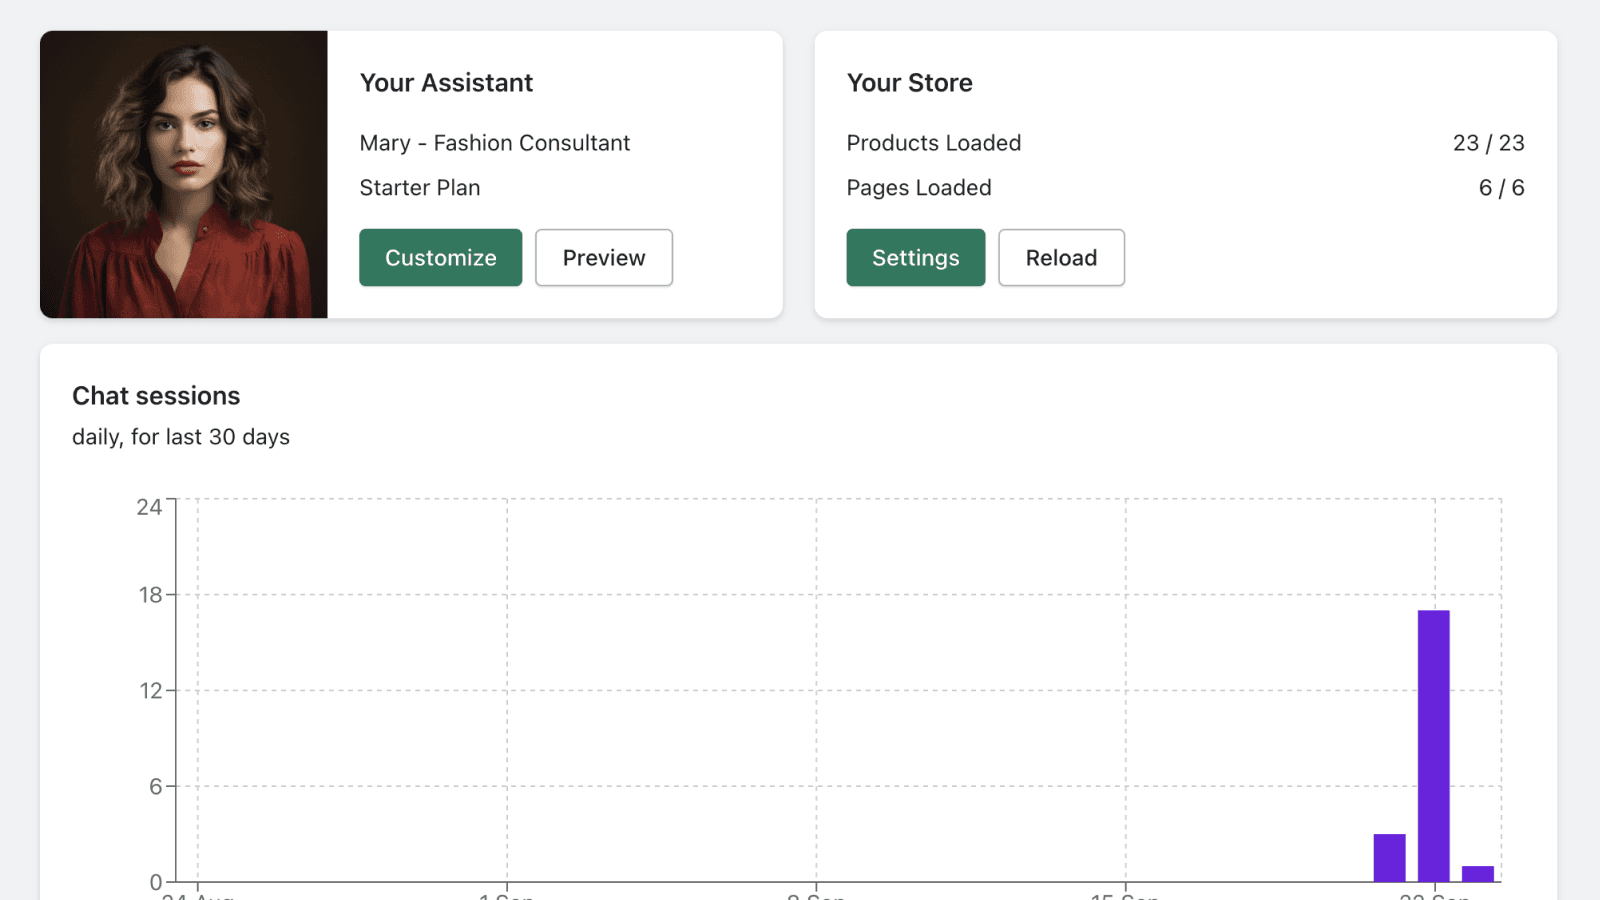The height and width of the screenshot is (900, 1600).
Task: Click the 12 label on the y-axis
Action: (x=150, y=691)
